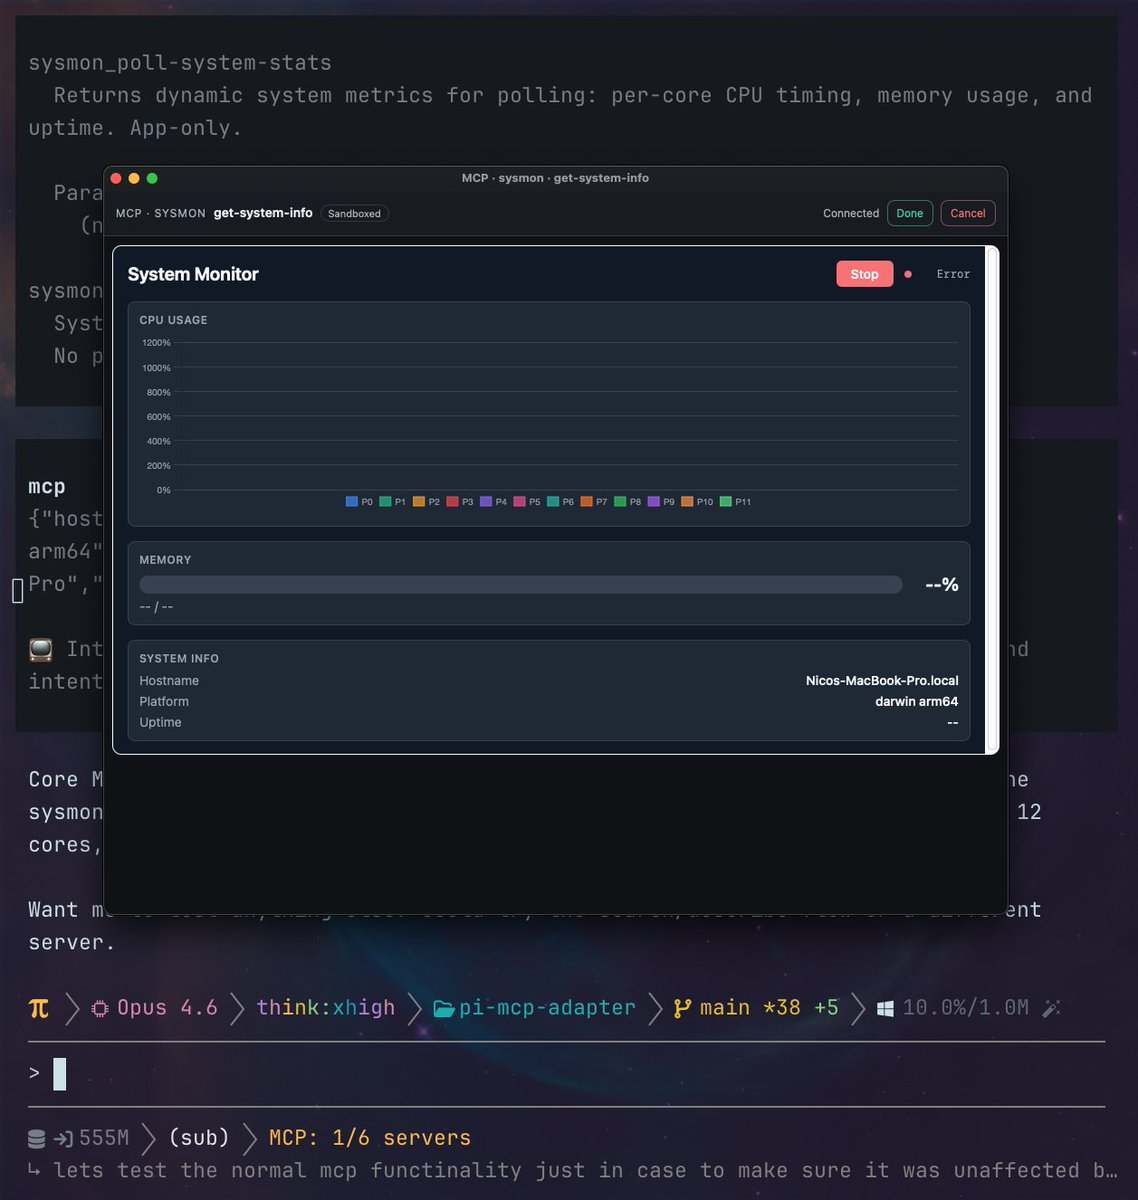The height and width of the screenshot is (1200, 1138).
Task: Click the folder icon before pi-mcp-adapter
Action: click(x=444, y=1008)
